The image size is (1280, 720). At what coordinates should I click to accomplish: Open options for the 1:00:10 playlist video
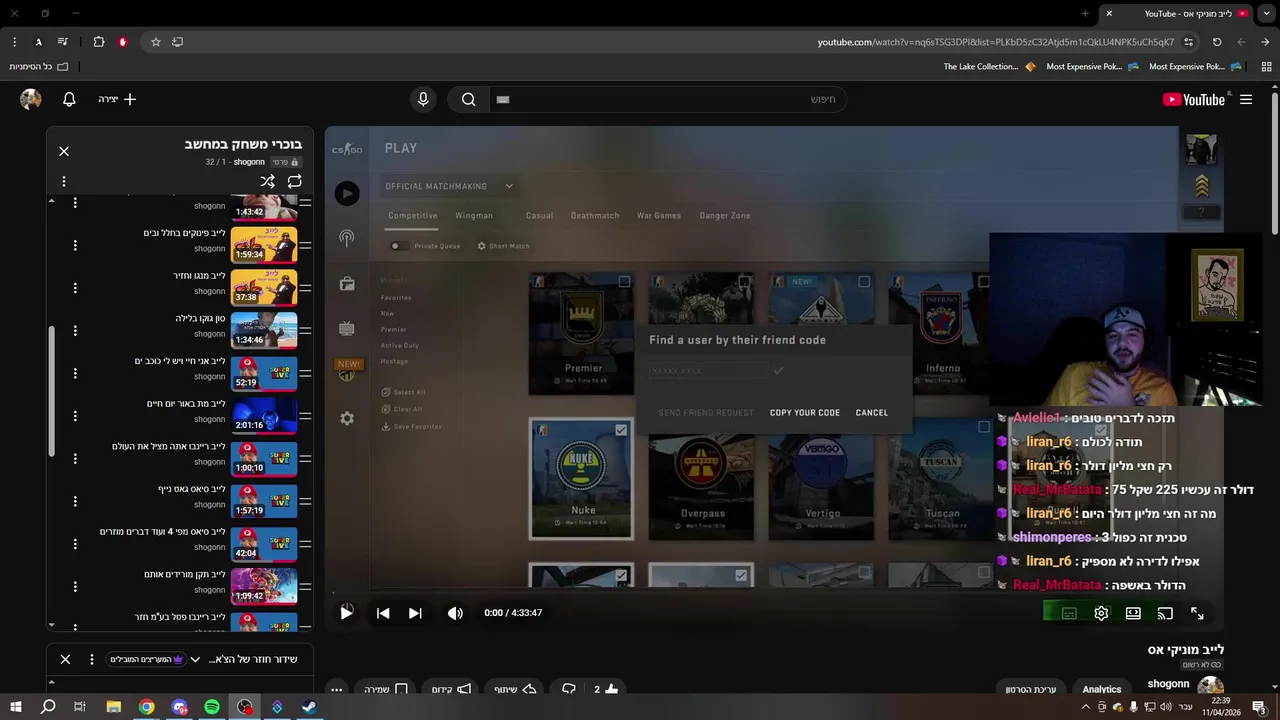pyautogui.click(x=75, y=458)
